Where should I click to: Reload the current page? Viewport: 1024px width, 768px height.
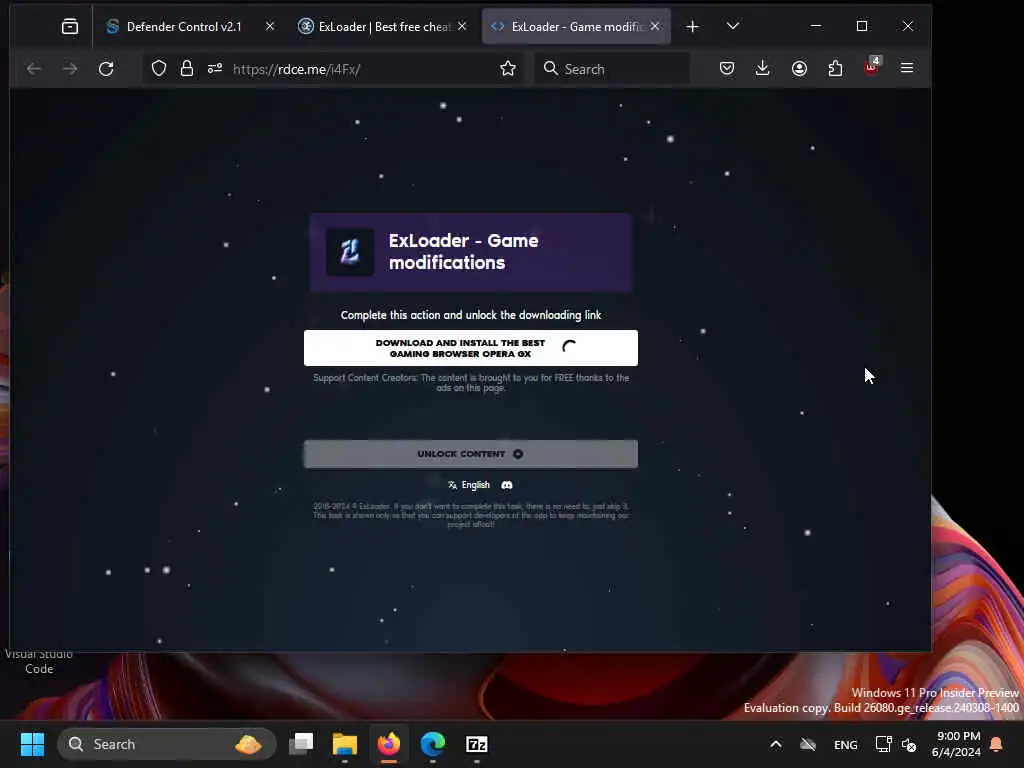click(x=106, y=69)
